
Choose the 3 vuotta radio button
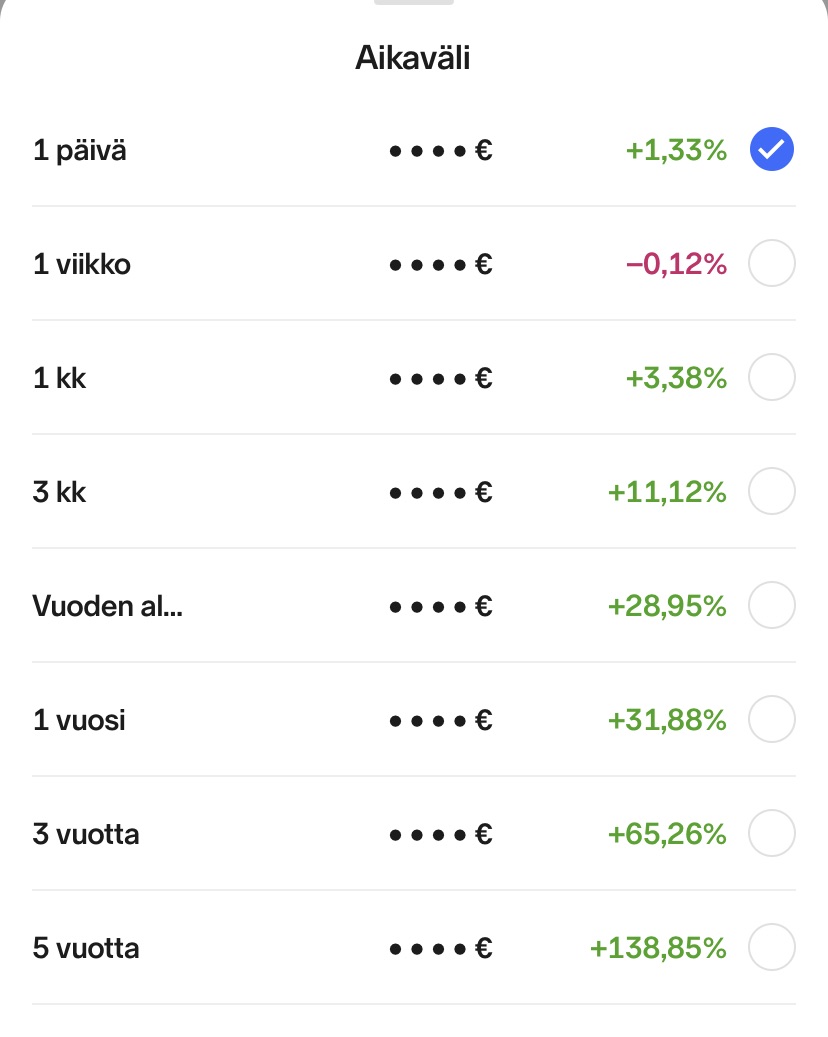click(x=772, y=833)
